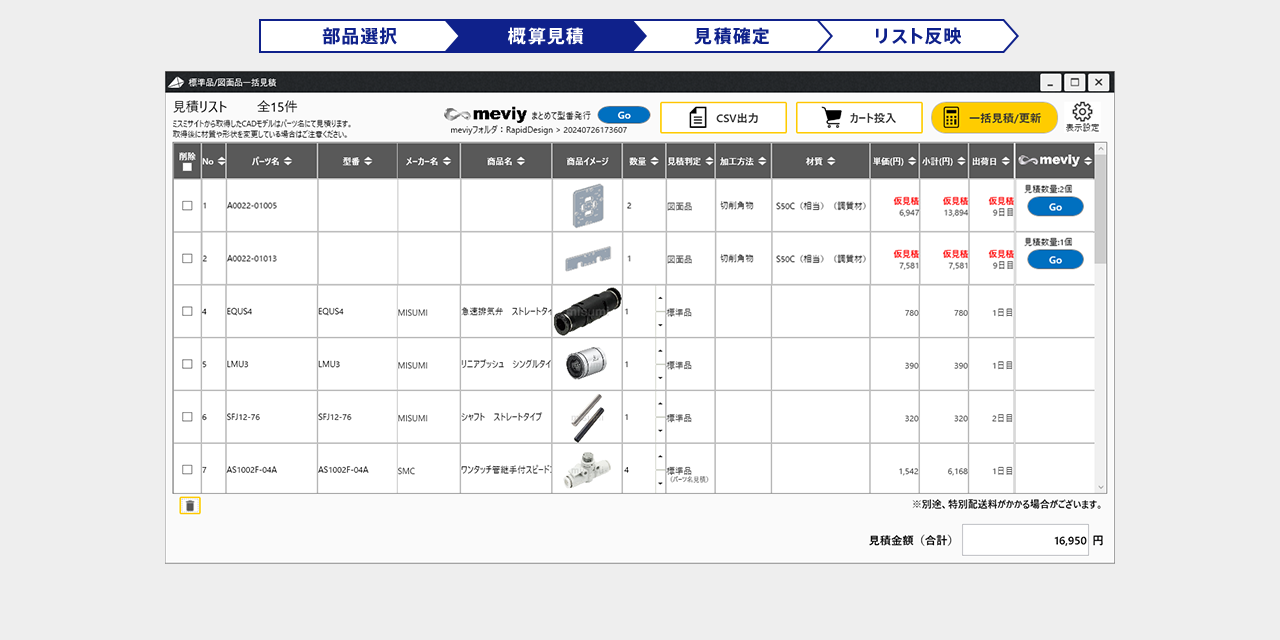
Task: Click the cart icon in カート投入
Action: point(831,118)
